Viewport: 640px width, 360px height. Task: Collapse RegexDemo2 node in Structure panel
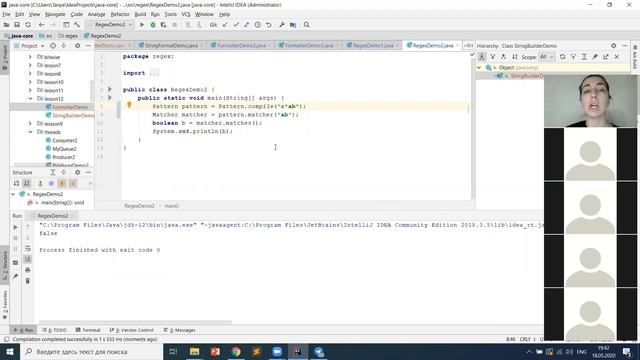coord(13,194)
